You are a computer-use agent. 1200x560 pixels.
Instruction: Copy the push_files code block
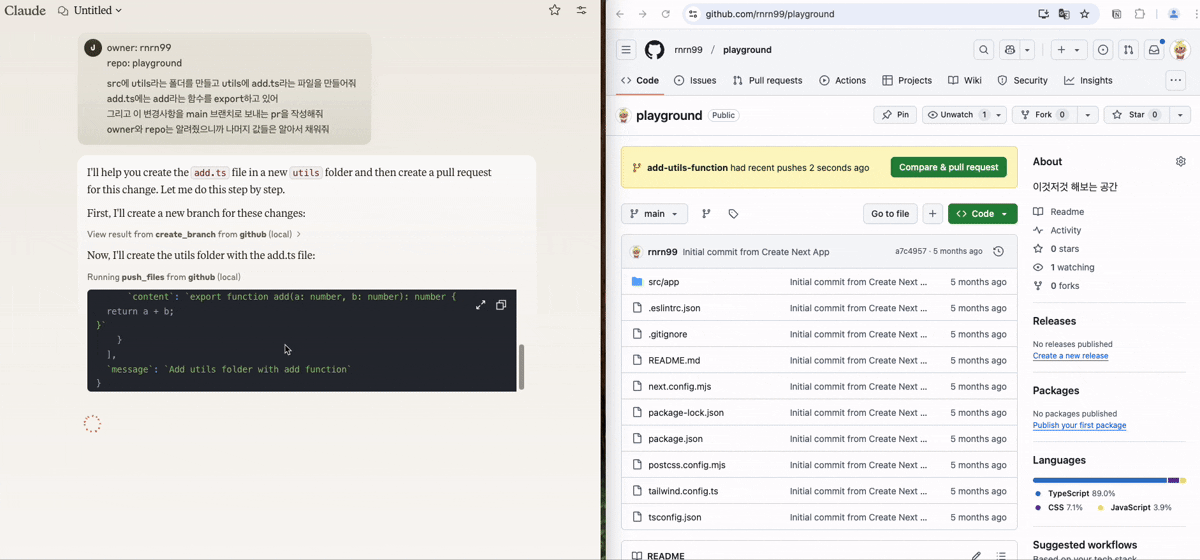[x=501, y=305]
